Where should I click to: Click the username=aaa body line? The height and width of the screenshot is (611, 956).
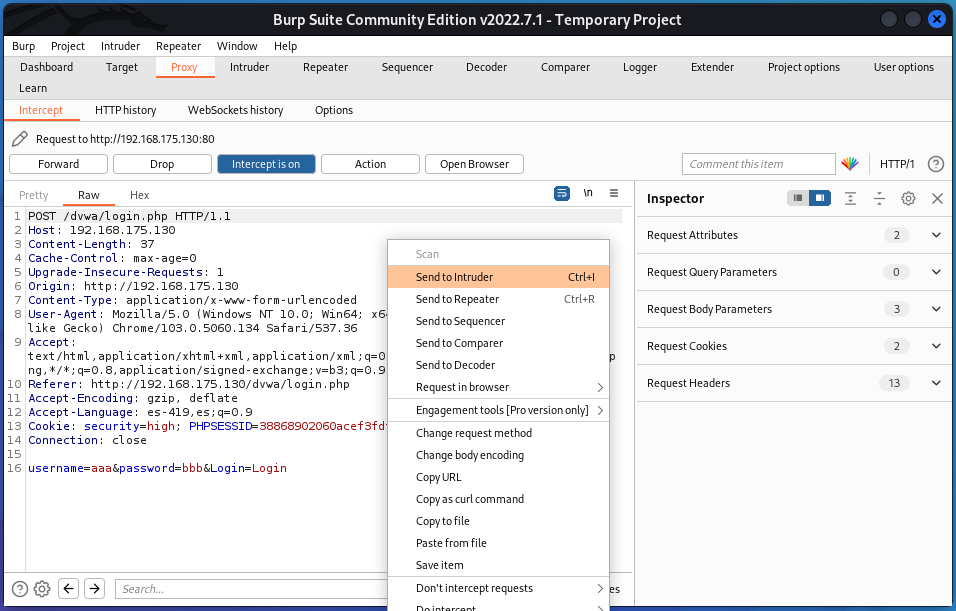tap(157, 468)
